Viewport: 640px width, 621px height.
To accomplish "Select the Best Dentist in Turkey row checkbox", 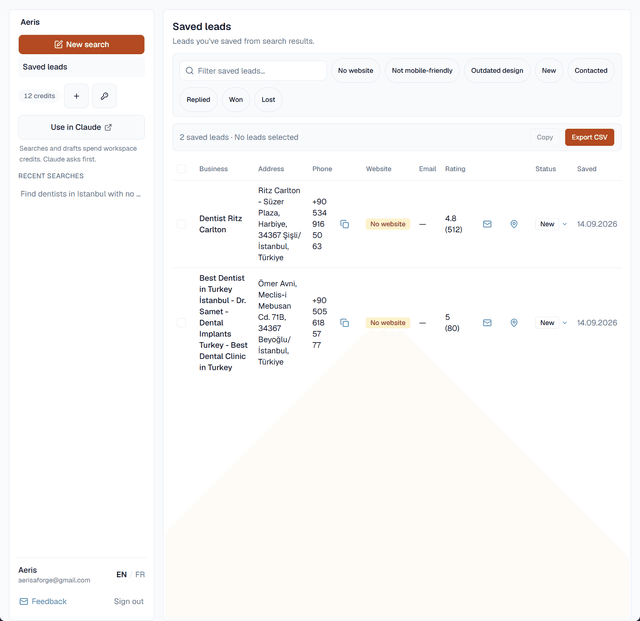I will [181, 323].
